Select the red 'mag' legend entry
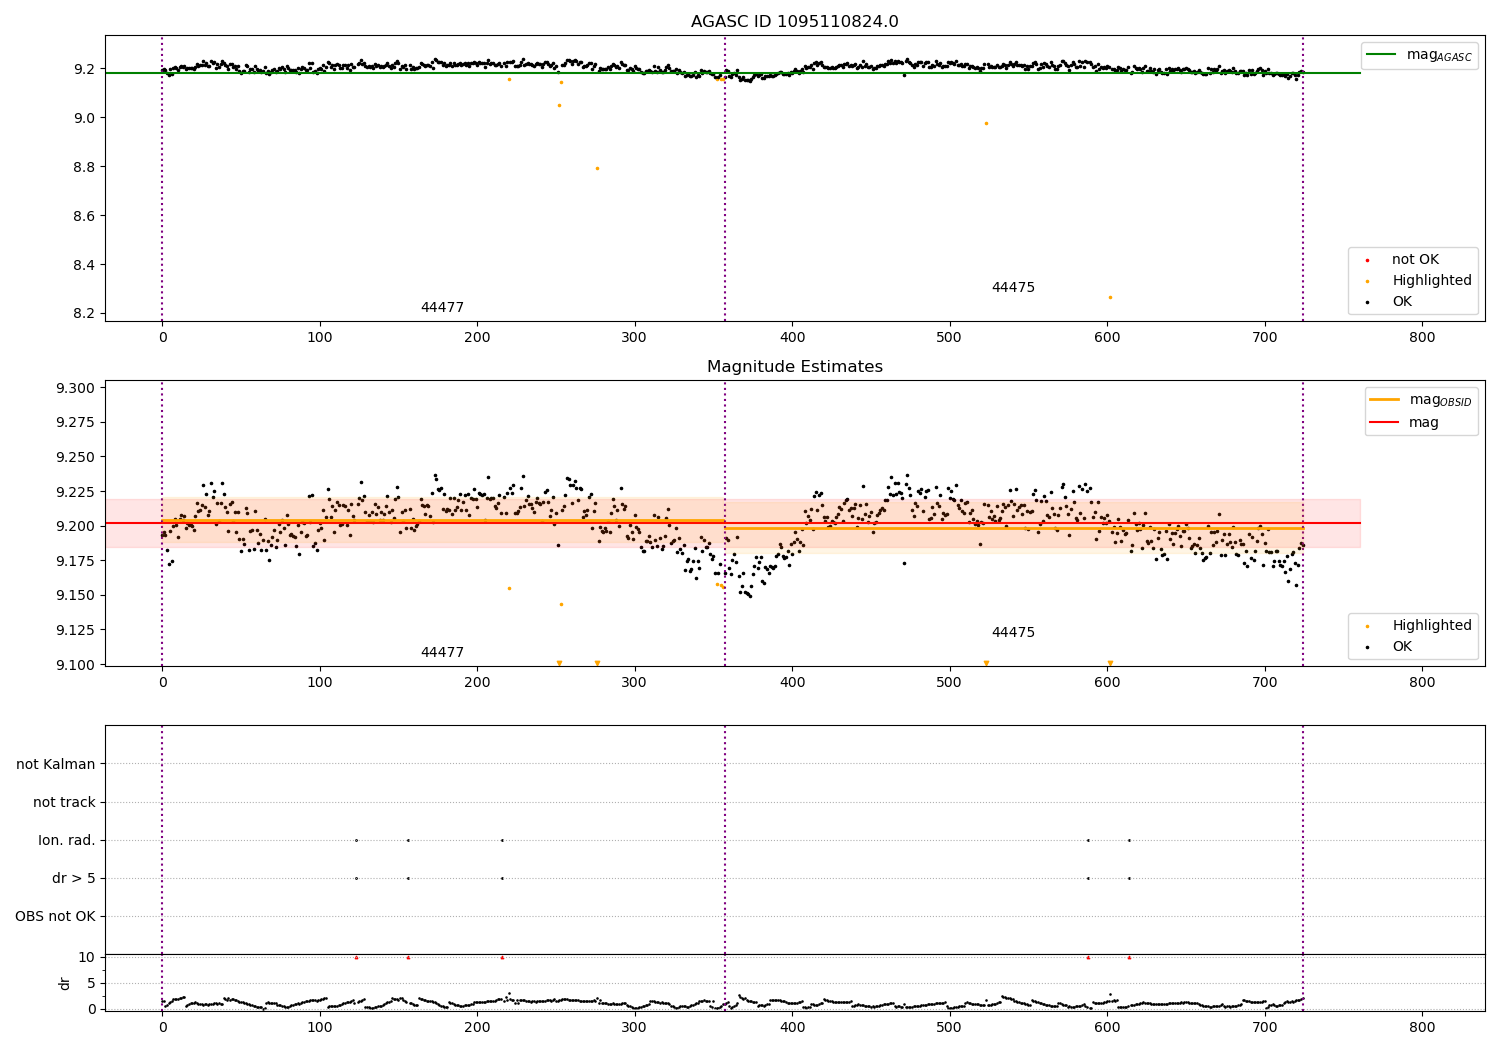Viewport: 1500px width, 1050px height. (1404, 423)
